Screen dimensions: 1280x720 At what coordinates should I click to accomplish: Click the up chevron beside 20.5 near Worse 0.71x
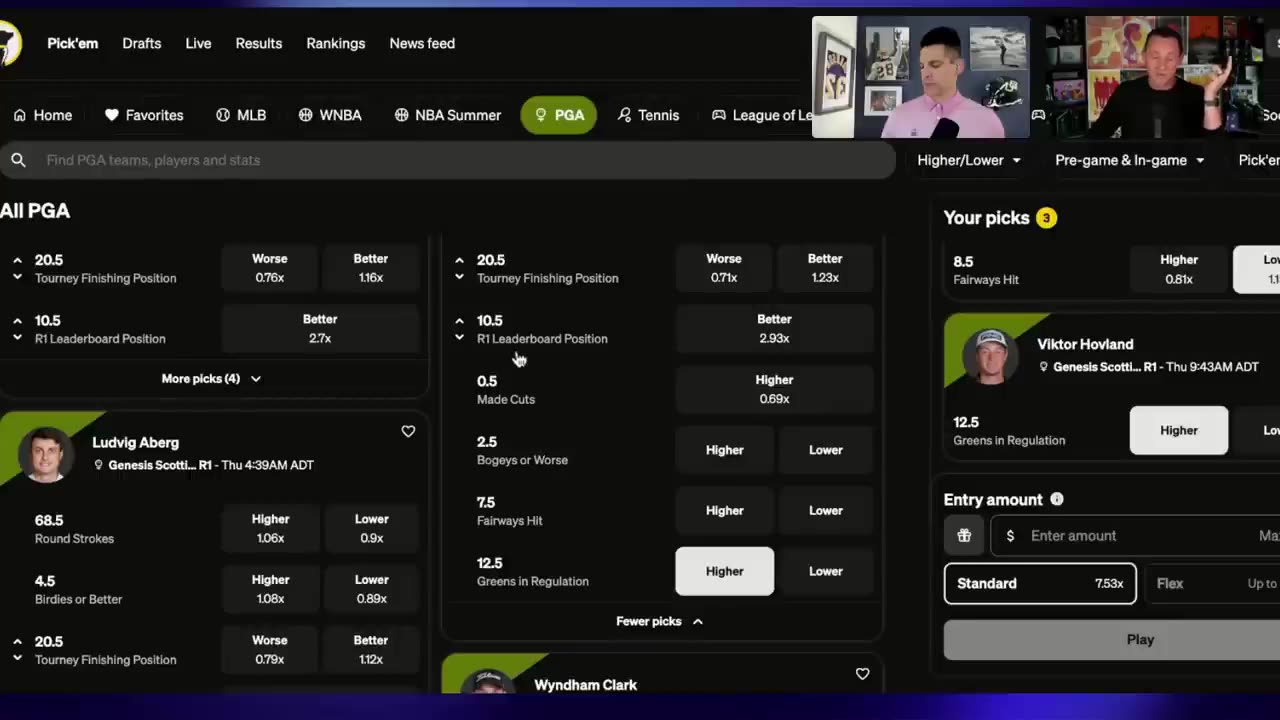pyautogui.click(x=459, y=260)
